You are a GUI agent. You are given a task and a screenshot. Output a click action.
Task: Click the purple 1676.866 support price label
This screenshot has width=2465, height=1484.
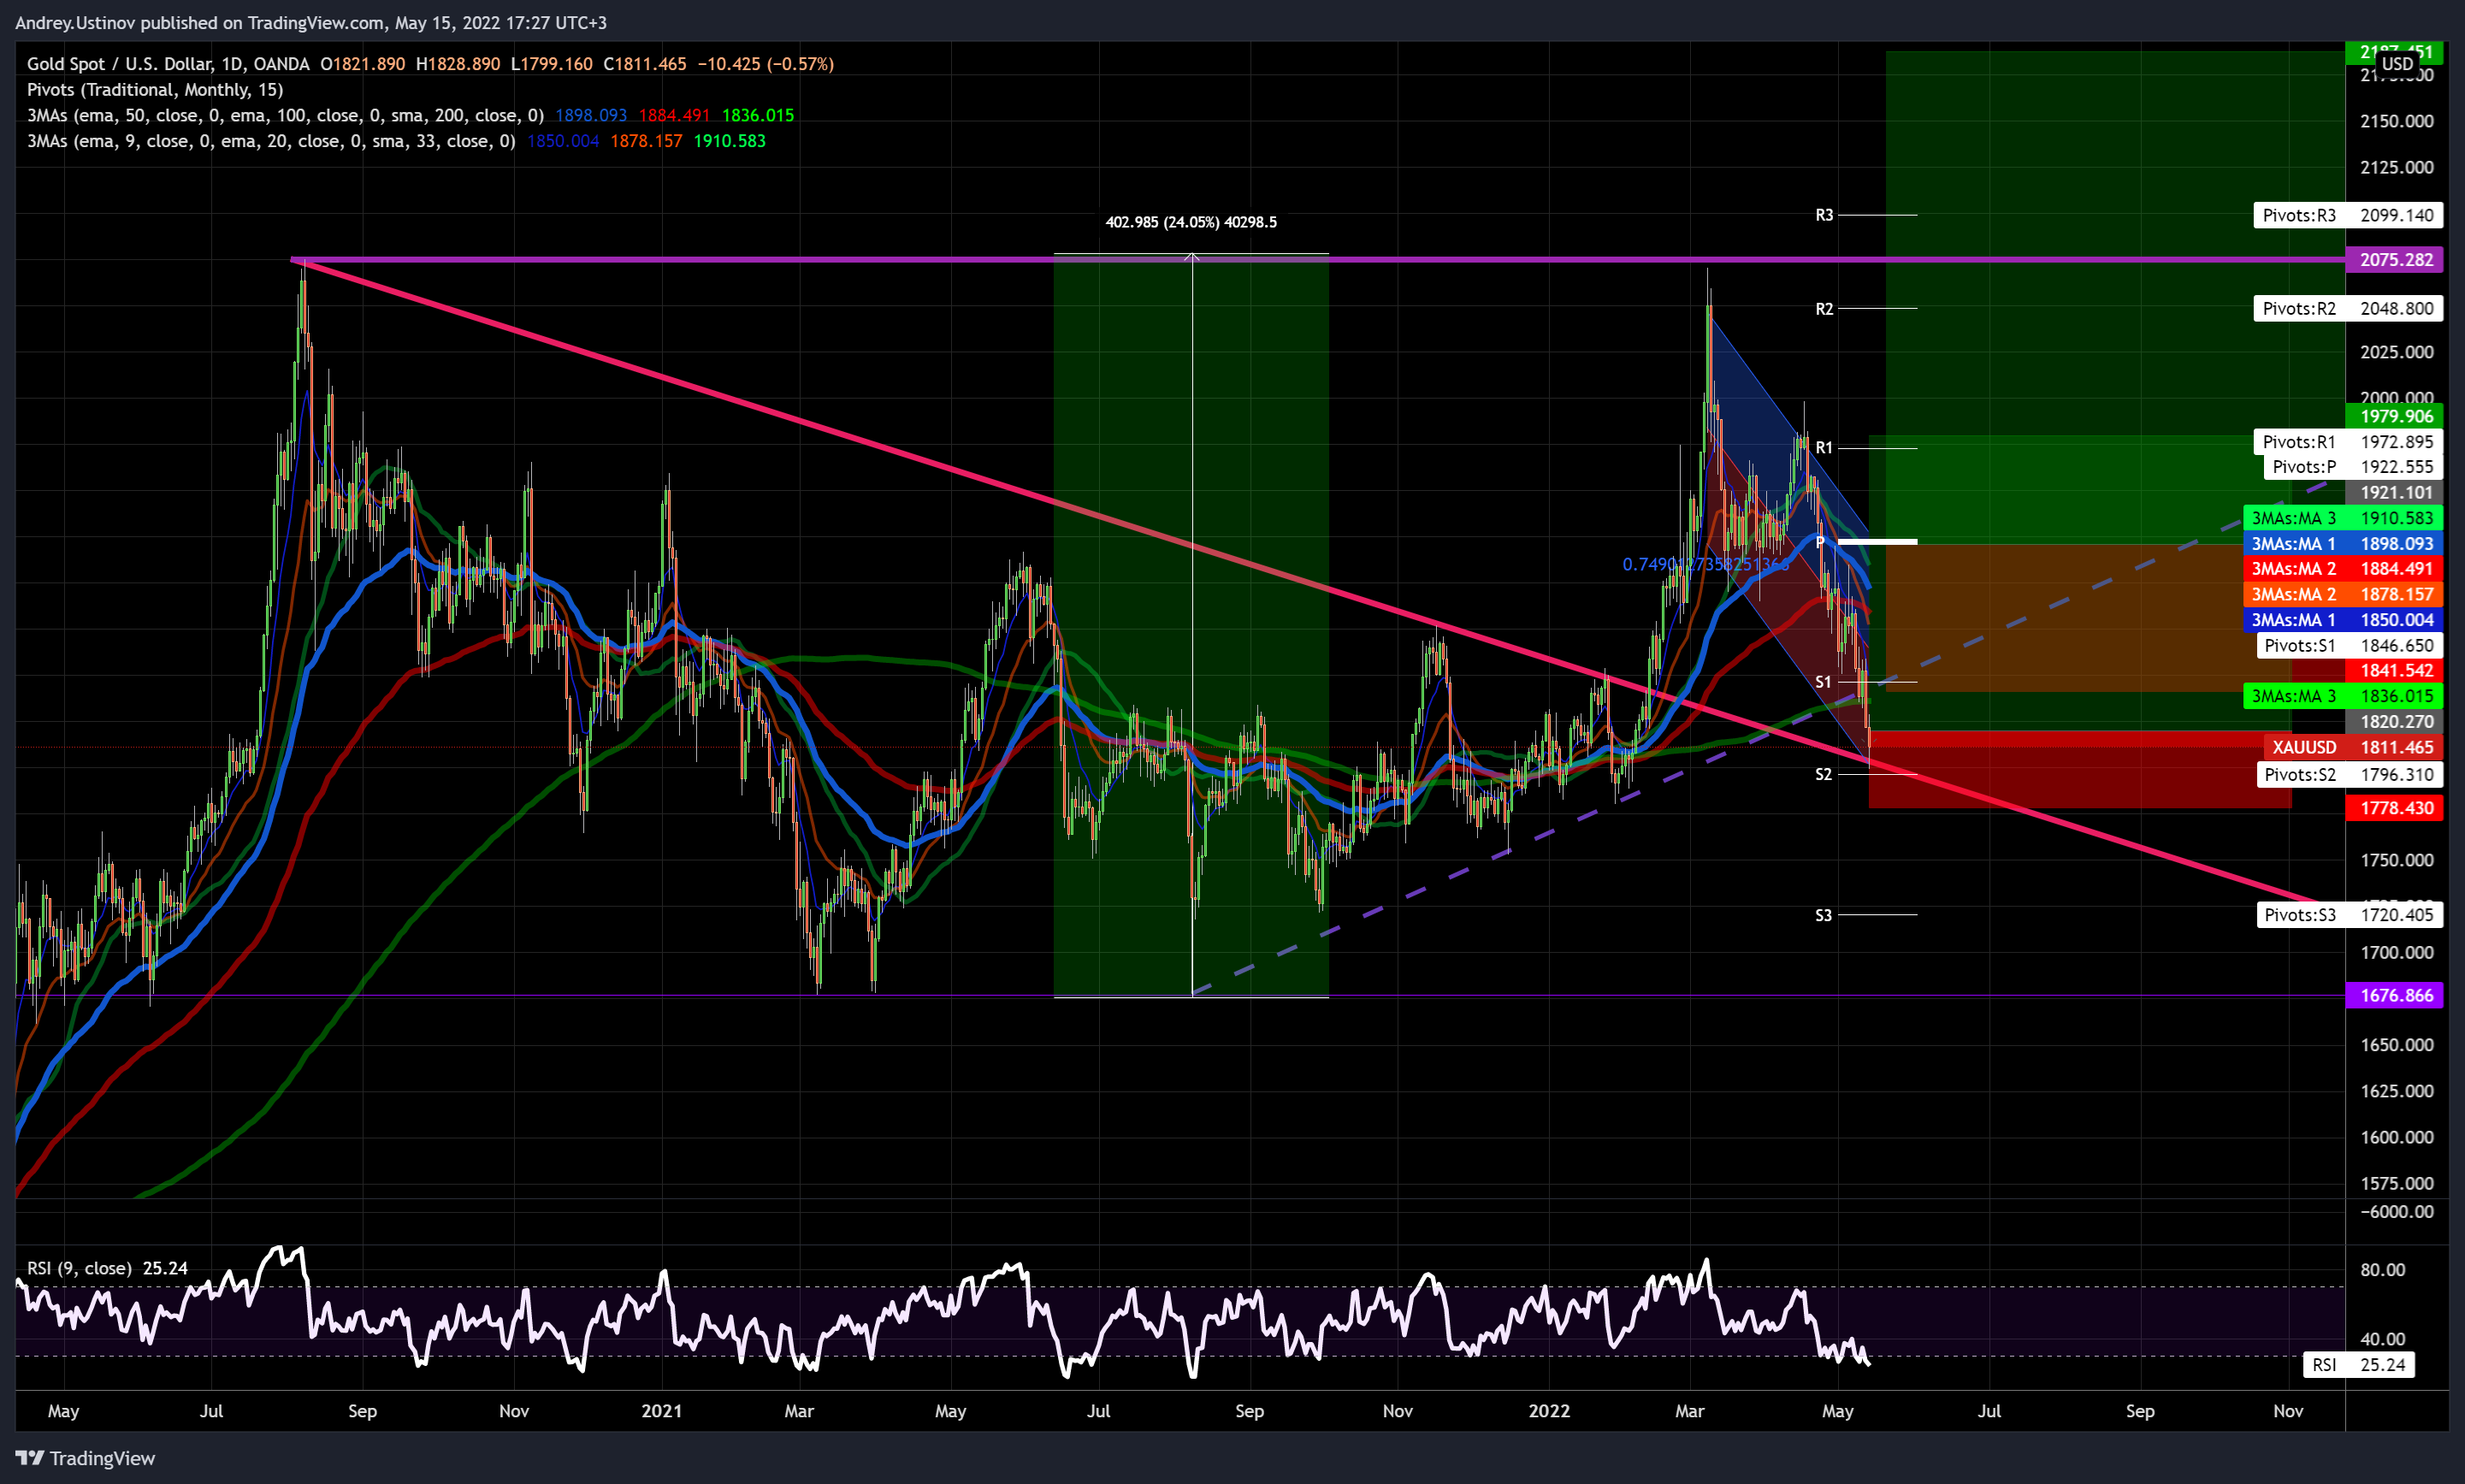(2394, 995)
